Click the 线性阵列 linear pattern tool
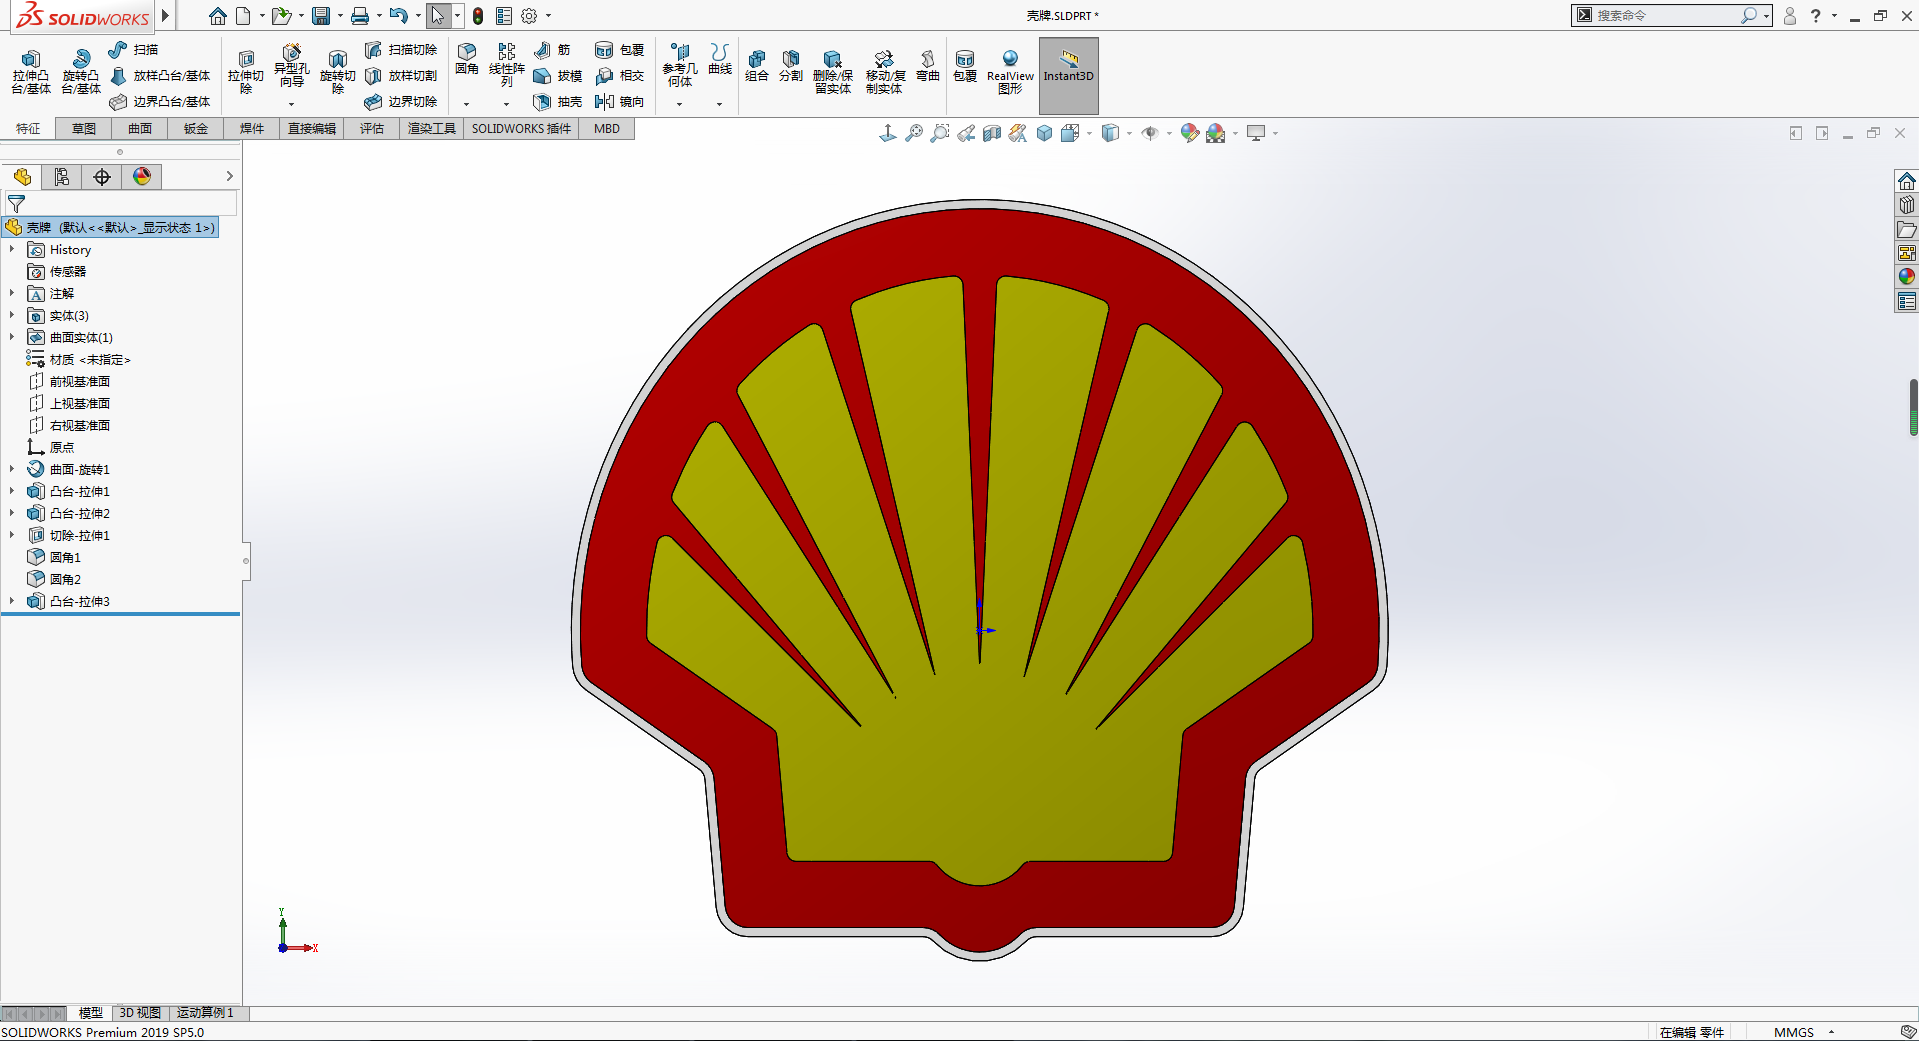1919x1041 pixels. point(507,66)
